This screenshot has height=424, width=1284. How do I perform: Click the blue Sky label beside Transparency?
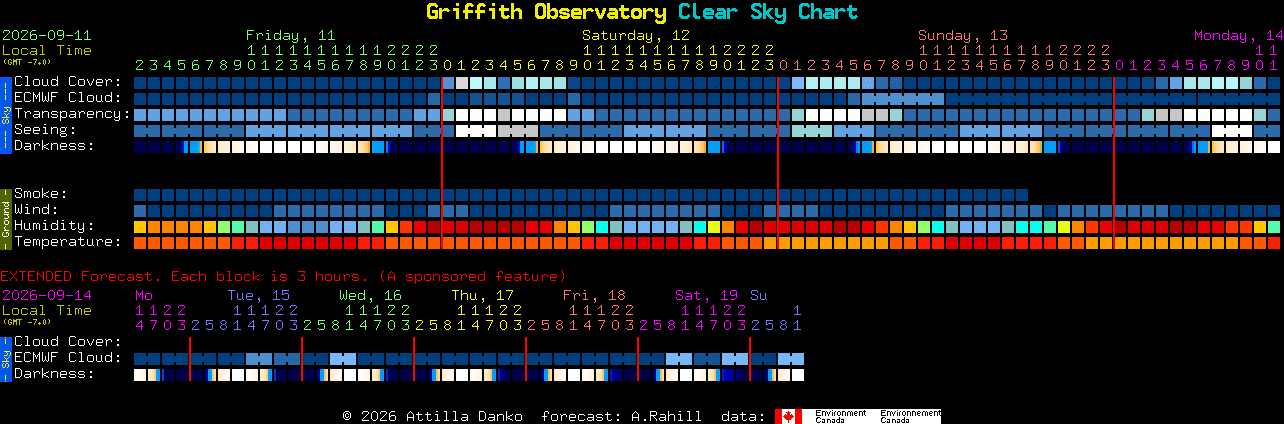click(5, 113)
